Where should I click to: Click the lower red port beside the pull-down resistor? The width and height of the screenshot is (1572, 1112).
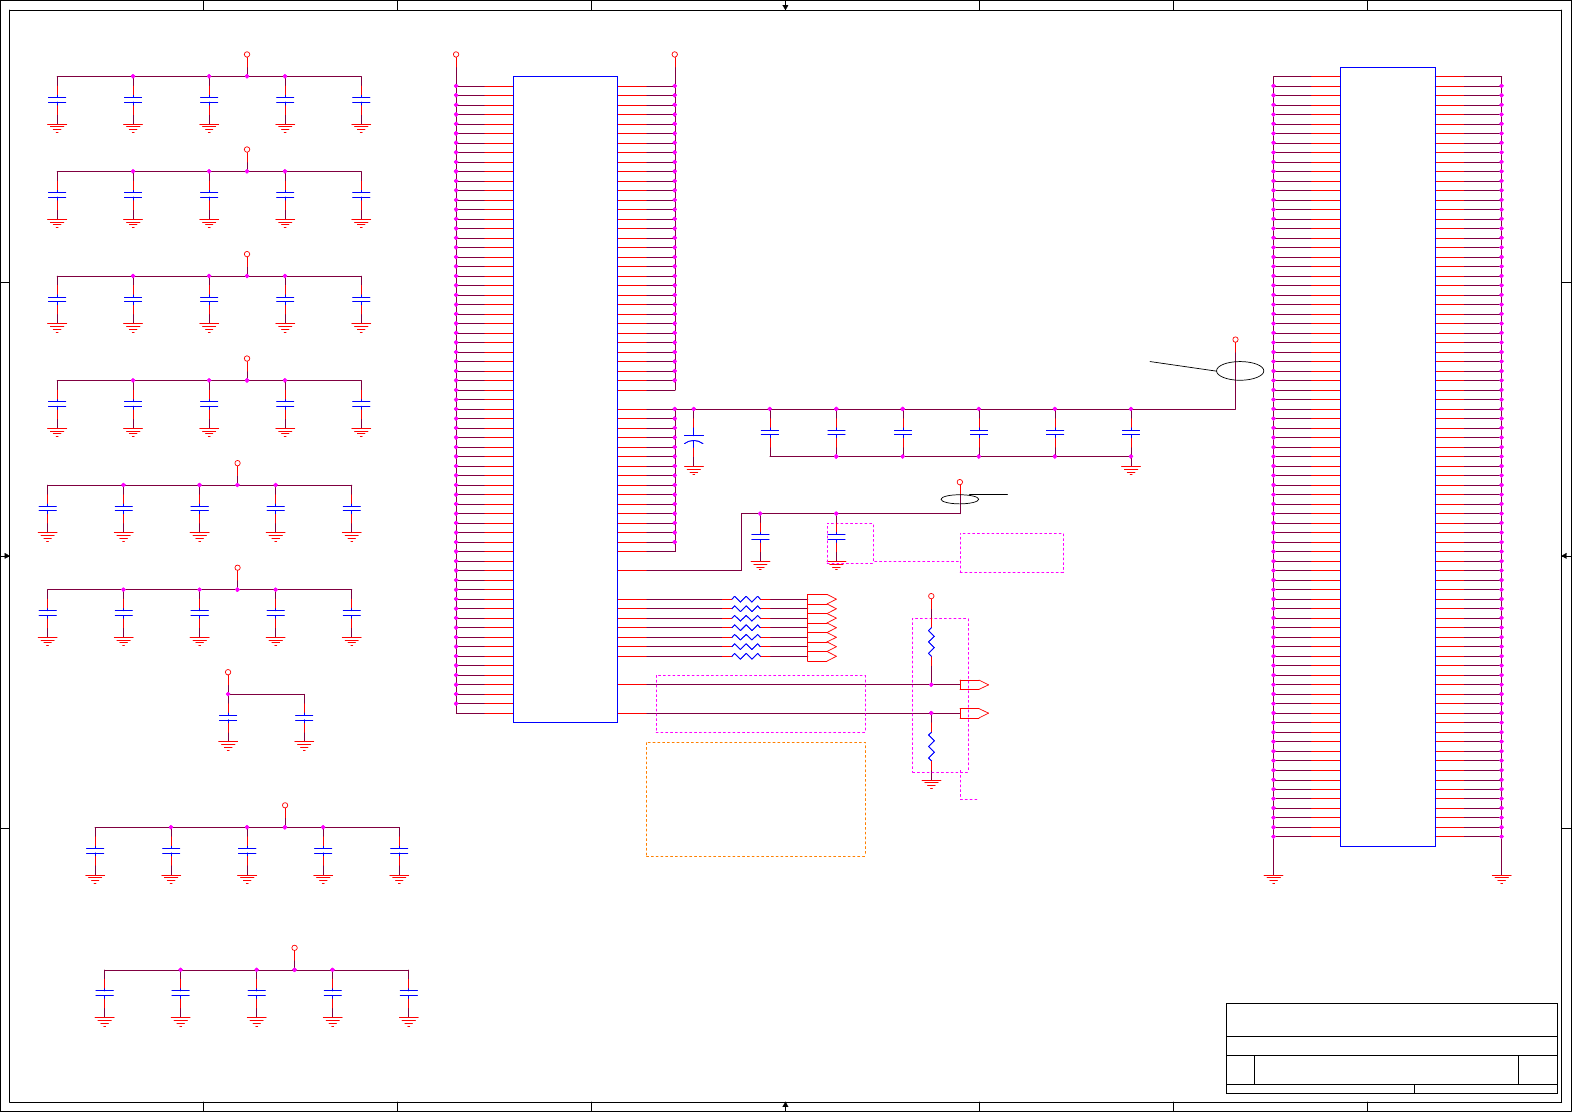coord(974,714)
